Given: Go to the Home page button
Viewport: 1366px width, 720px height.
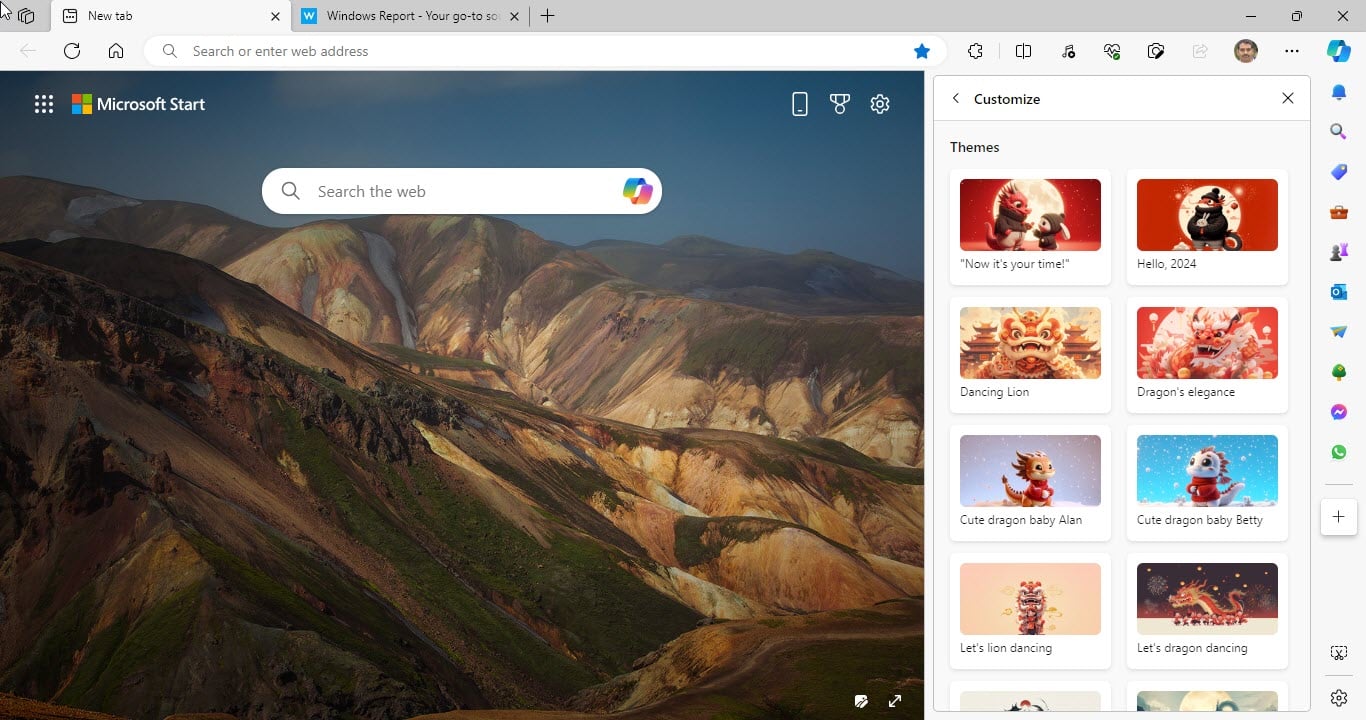Looking at the screenshot, I should (x=116, y=51).
